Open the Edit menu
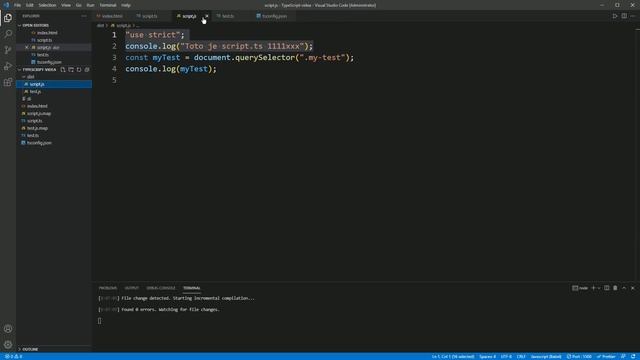640x360 pixels. [x=30, y=5]
